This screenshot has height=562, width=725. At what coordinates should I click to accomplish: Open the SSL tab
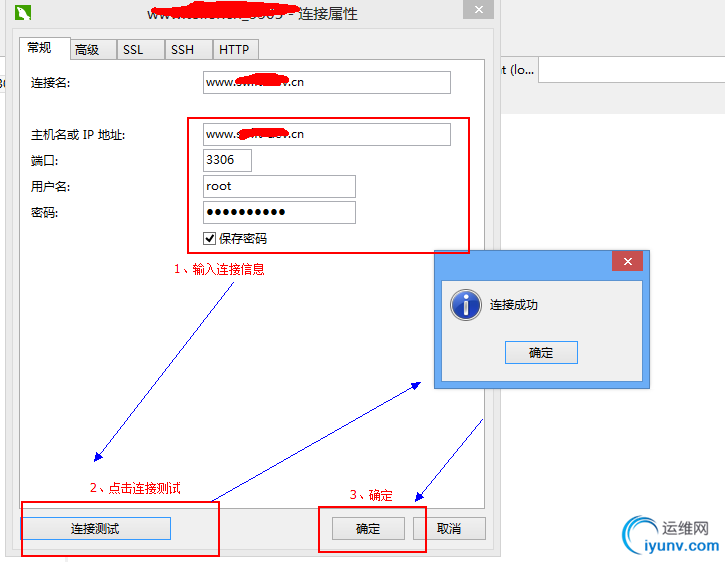tap(141, 49)
